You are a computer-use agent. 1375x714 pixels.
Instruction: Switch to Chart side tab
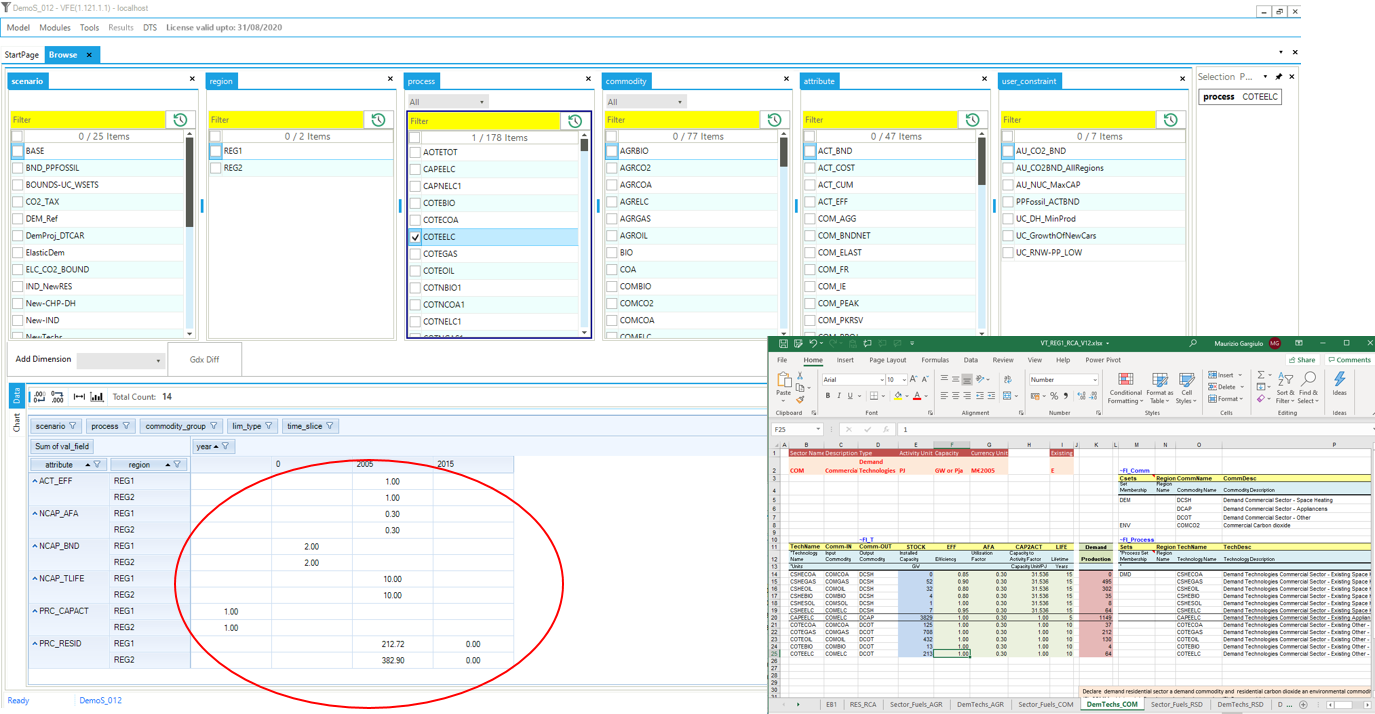click(16, 425)
